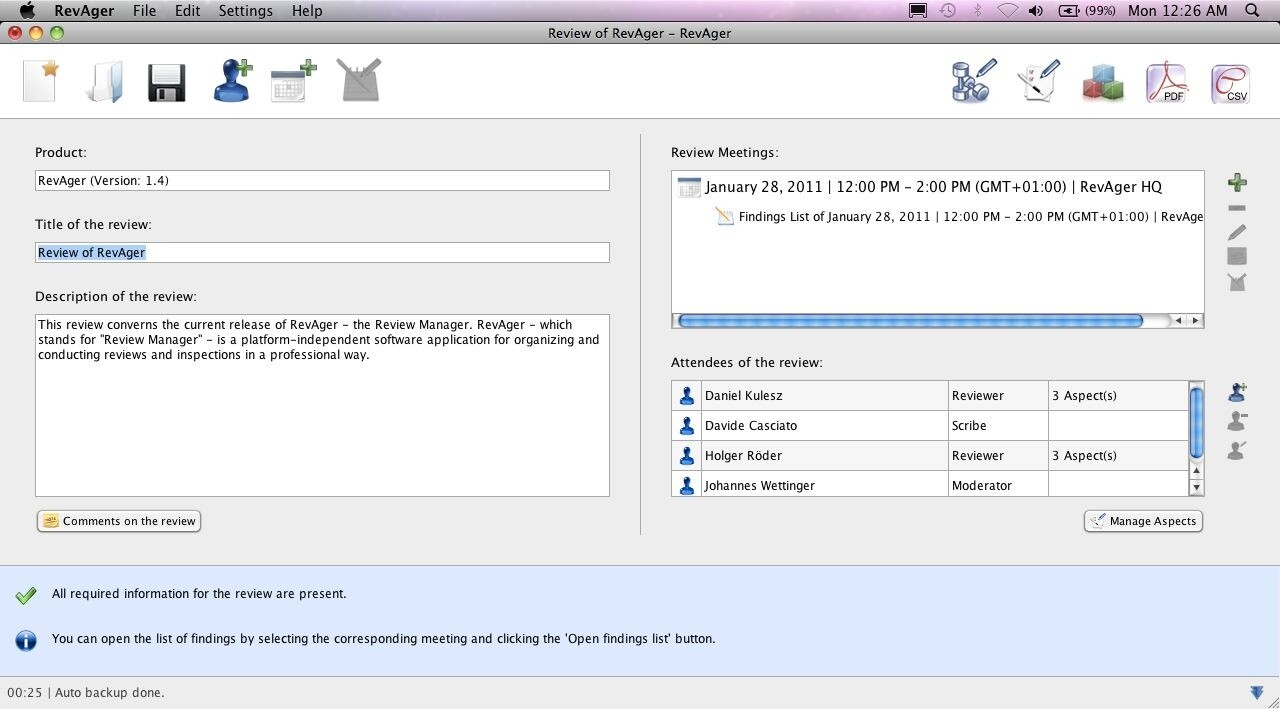Open the Edit menu
The image size is (1280, 709).
point(187,11)
